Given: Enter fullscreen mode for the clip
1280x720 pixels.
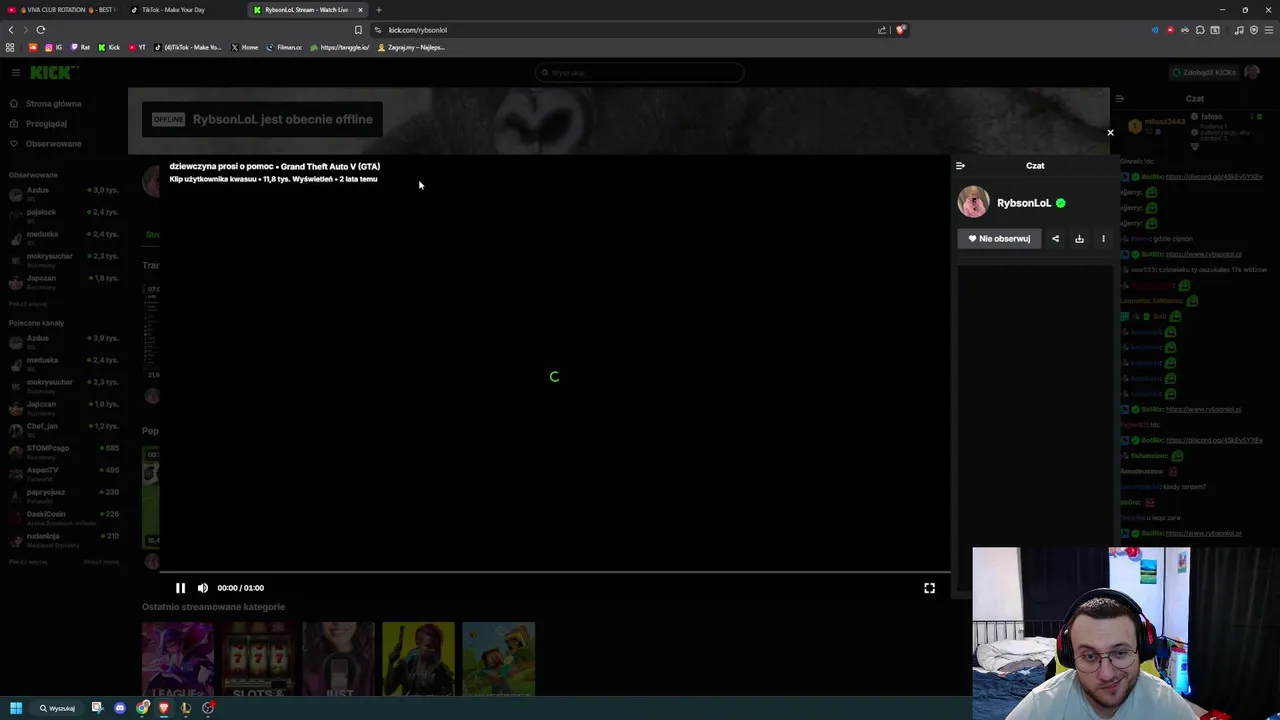Looking at the screenshot, I should coord(929,588).
